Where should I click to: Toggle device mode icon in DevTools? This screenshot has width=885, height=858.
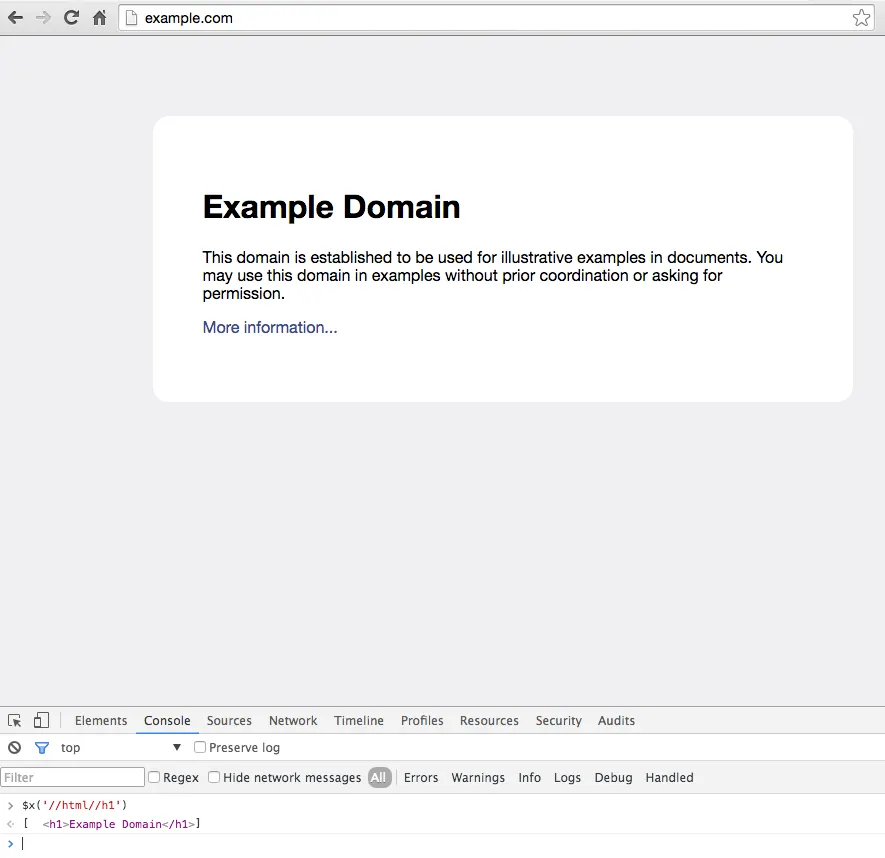pyautogui.click(x=41, y=720)
